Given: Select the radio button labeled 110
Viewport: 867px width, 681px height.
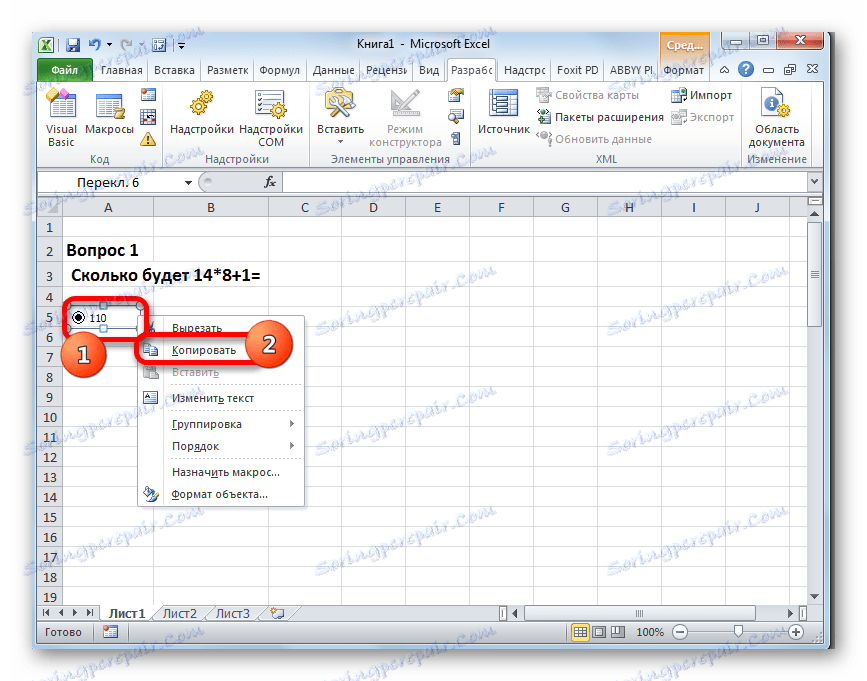Looking at the screenshot, I should pyautogui.click(x=79, y=317).
